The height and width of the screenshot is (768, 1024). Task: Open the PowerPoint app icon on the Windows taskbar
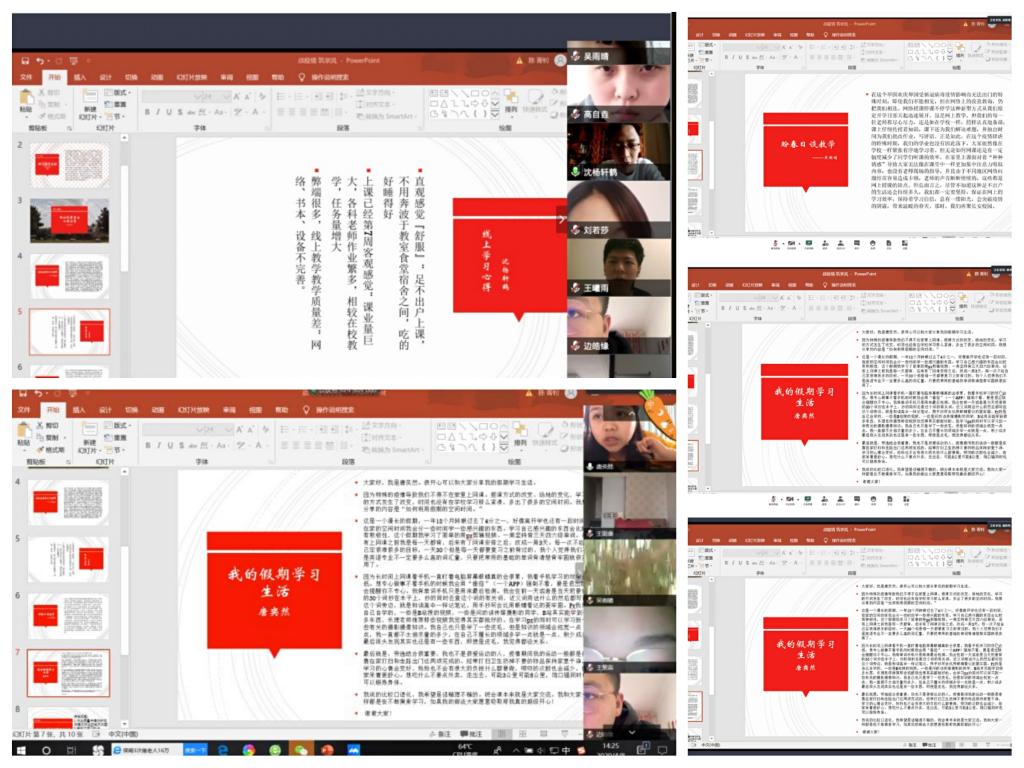(x=326, y=749)
